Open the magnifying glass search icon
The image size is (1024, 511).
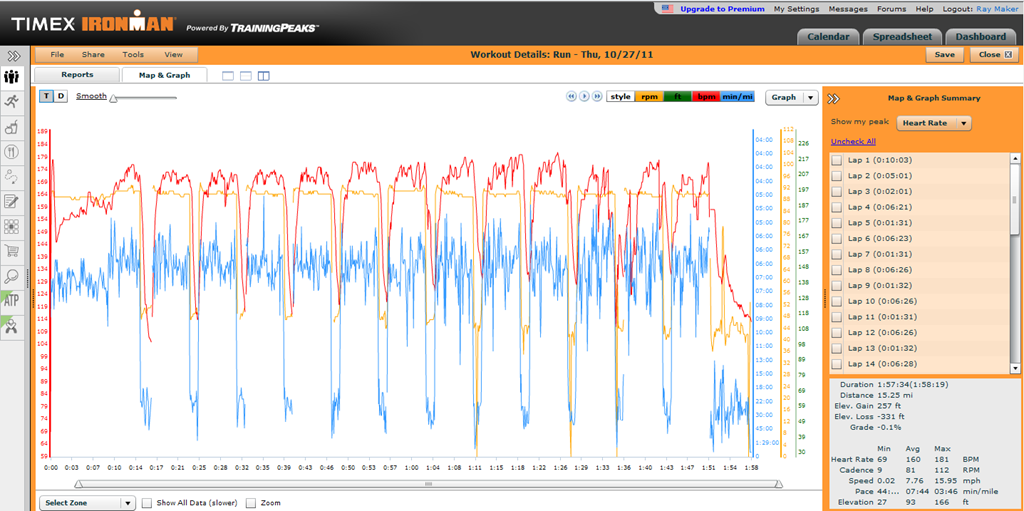coord(11,276)
